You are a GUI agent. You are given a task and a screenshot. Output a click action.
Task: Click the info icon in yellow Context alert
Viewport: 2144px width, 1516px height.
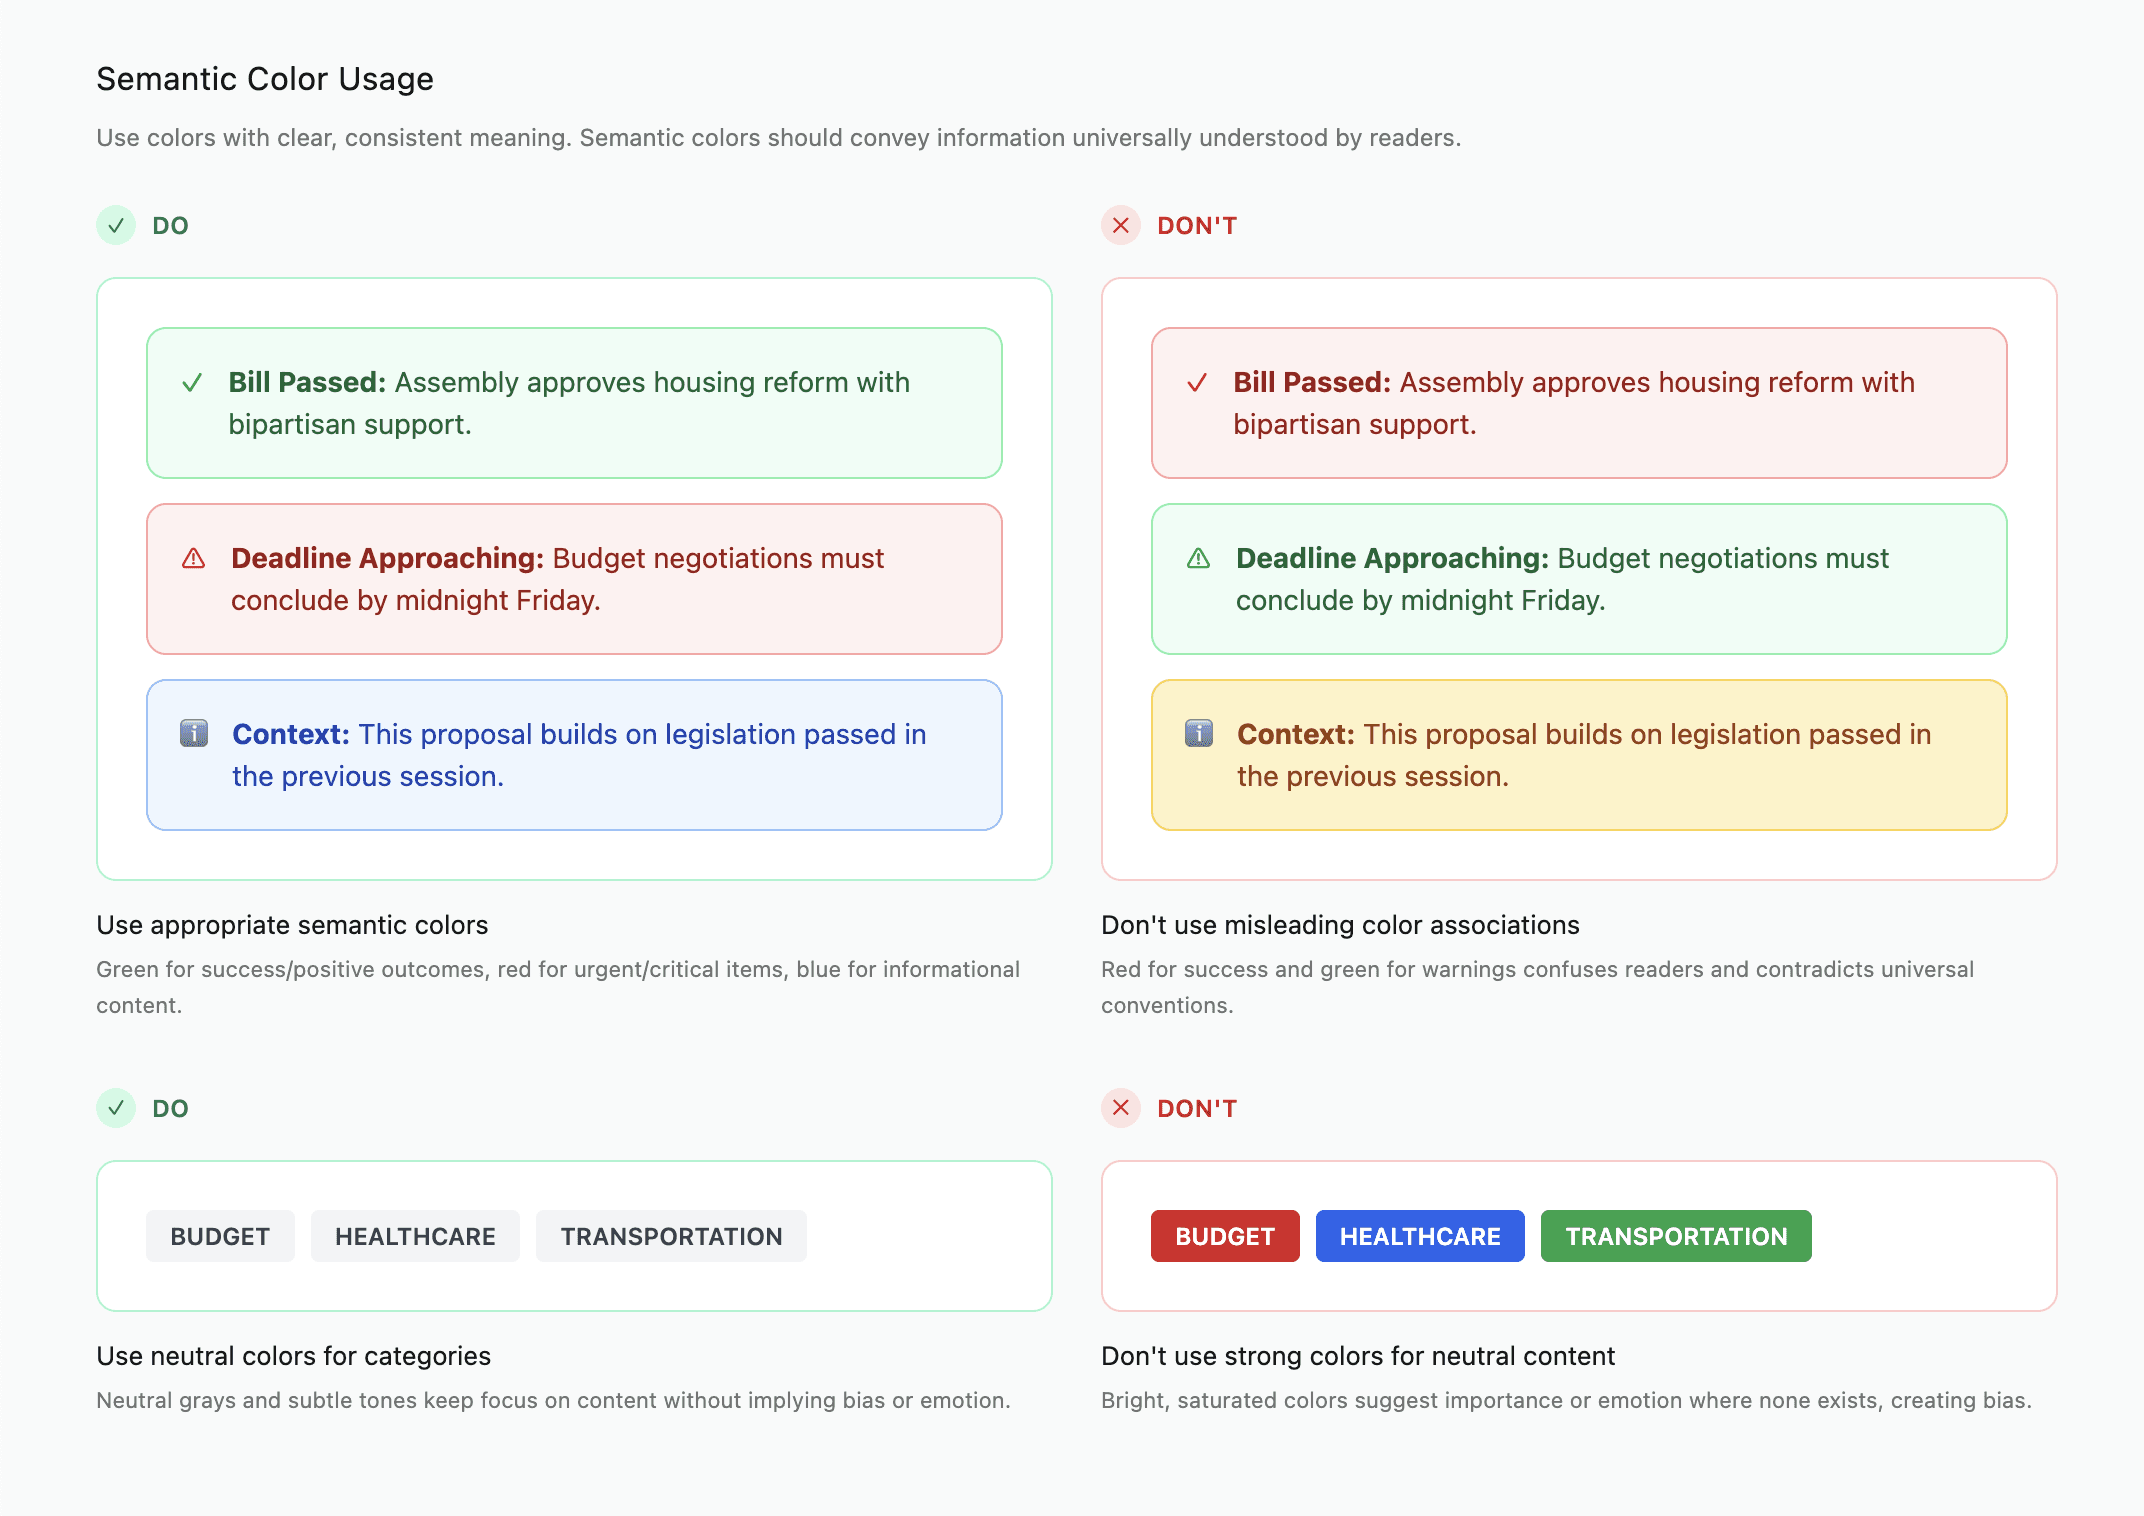[1199, 734]
